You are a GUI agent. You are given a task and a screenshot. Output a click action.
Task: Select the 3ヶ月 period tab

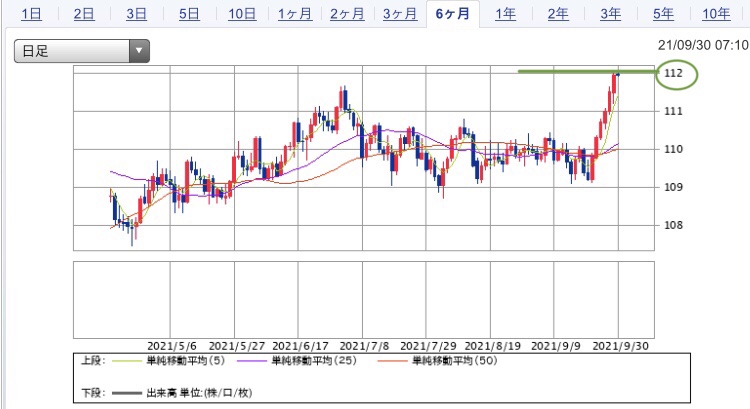pyautogui.click(x=399, y=14)
